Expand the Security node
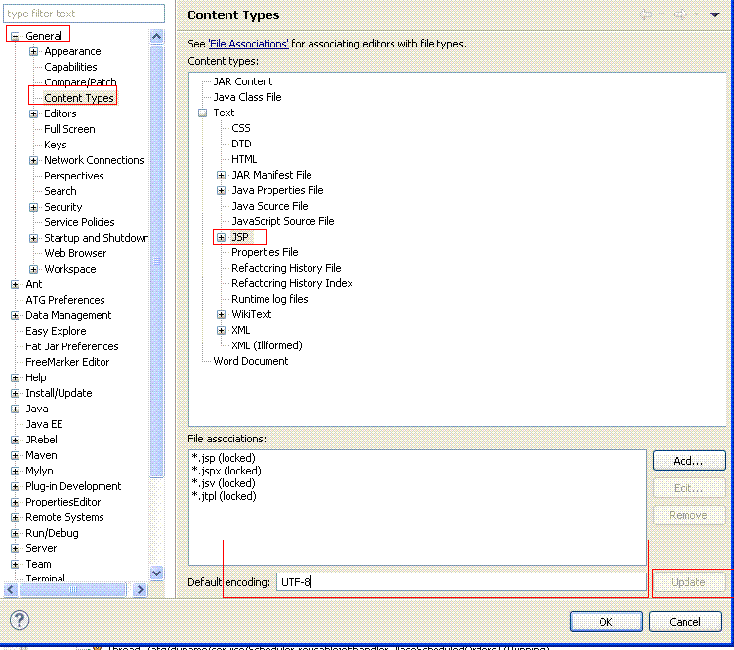Screen dimensions: 734x650 click(33, 207)
